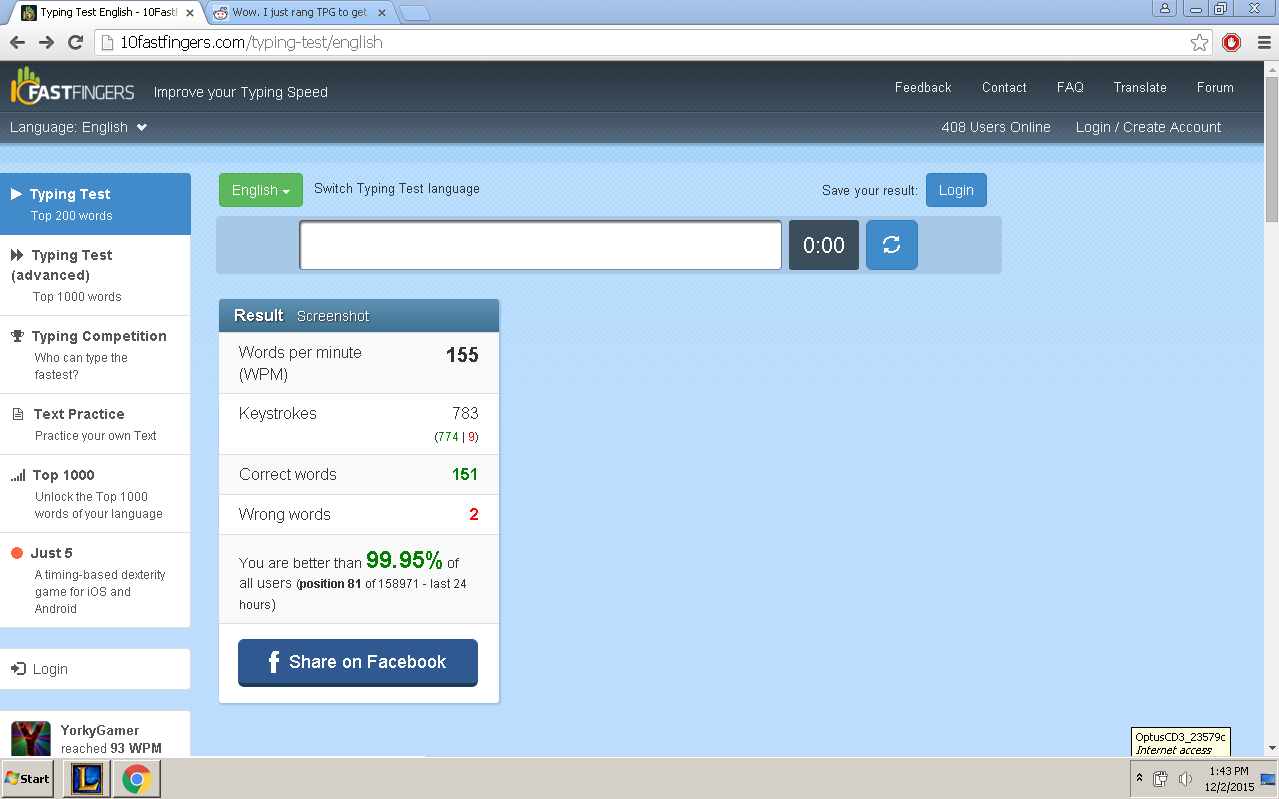Viewport: 1279px width, 799px height.
Task: Click the blue Login button beside Save your result
Action: (x=955, y=190)
